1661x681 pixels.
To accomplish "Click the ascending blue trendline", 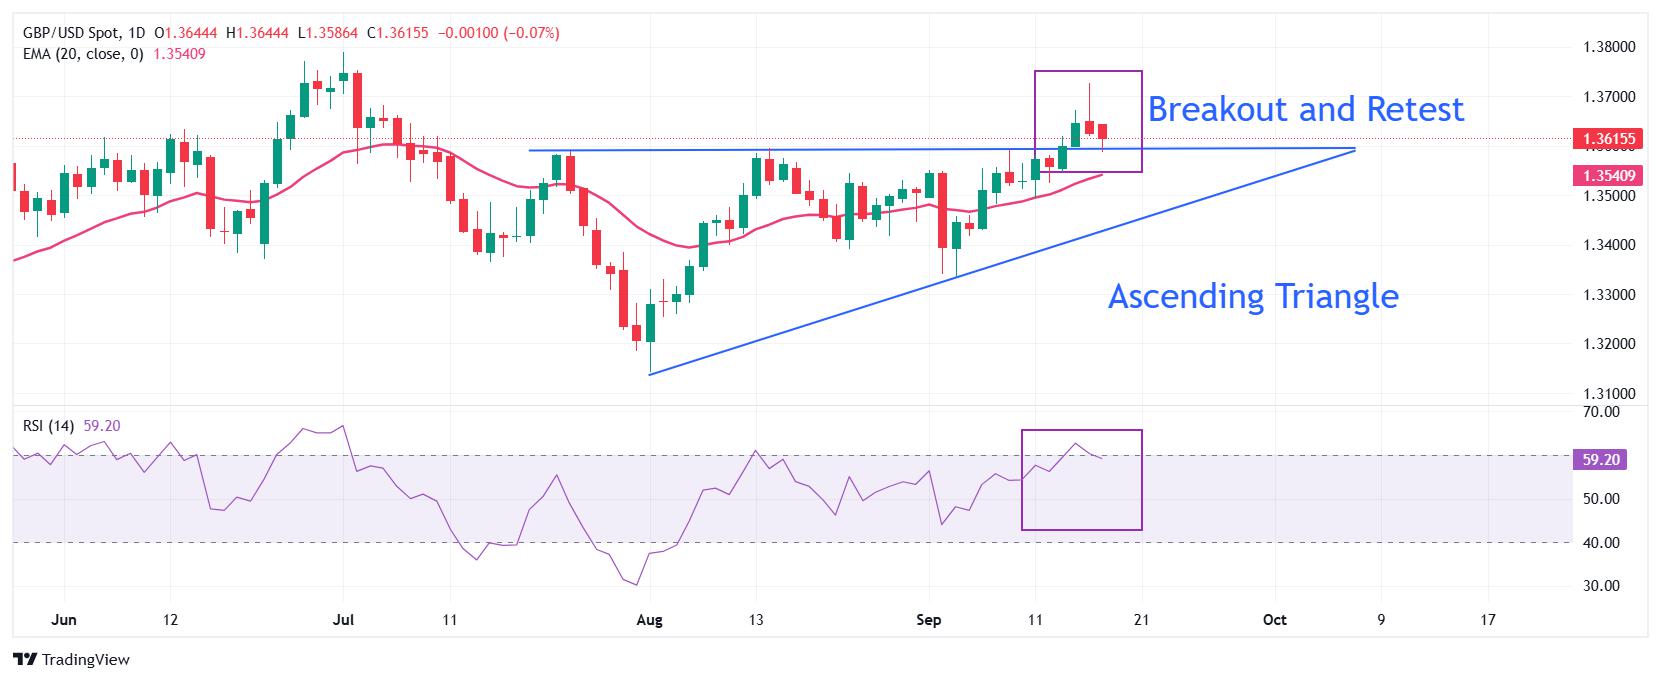I will coord(1000,262).
